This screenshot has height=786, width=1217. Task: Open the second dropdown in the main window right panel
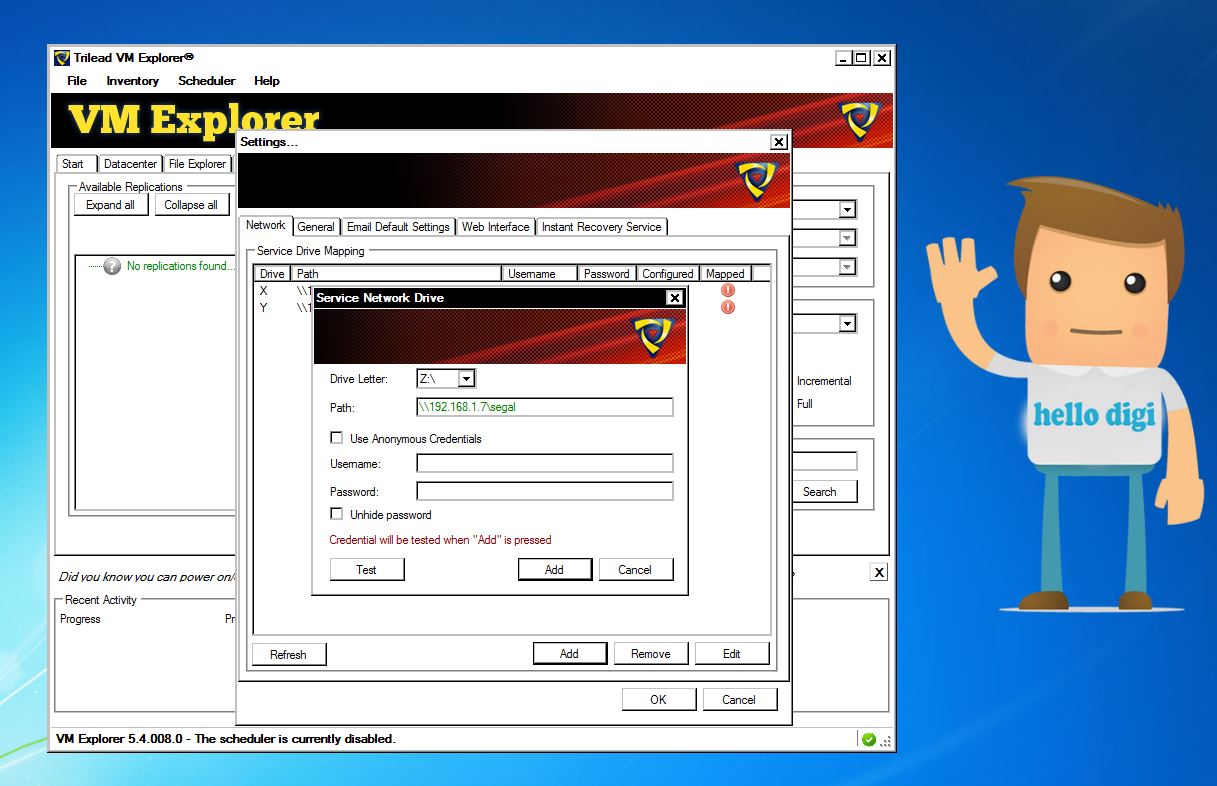(x=847, y=238)
